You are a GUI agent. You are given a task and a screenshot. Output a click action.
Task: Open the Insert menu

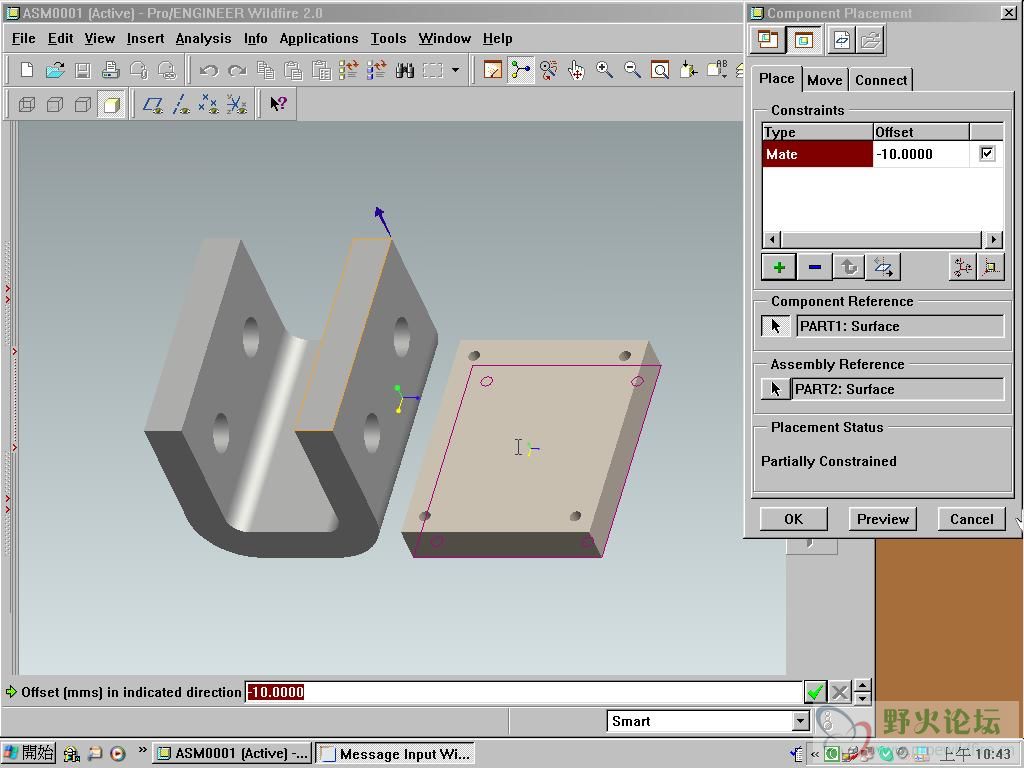pyautogui.click(x=145, y=39)
